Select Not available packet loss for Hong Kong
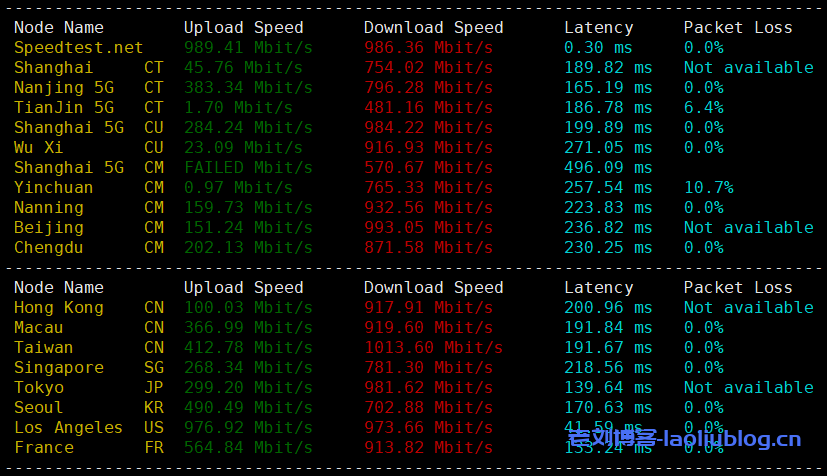The width and height of the screenshot is (827, 476). pyautogui.click(x=748, y=308)
